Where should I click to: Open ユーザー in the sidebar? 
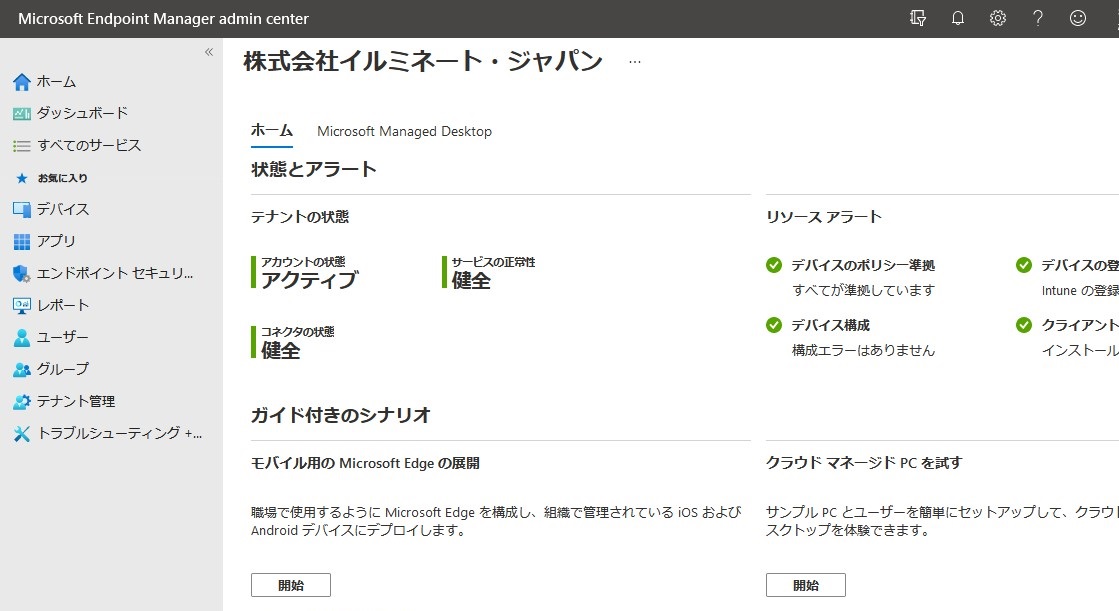click(63, 337)
